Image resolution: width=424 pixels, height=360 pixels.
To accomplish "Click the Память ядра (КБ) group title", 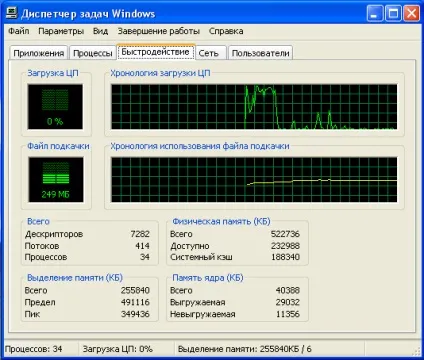I will tap(208, 277).
